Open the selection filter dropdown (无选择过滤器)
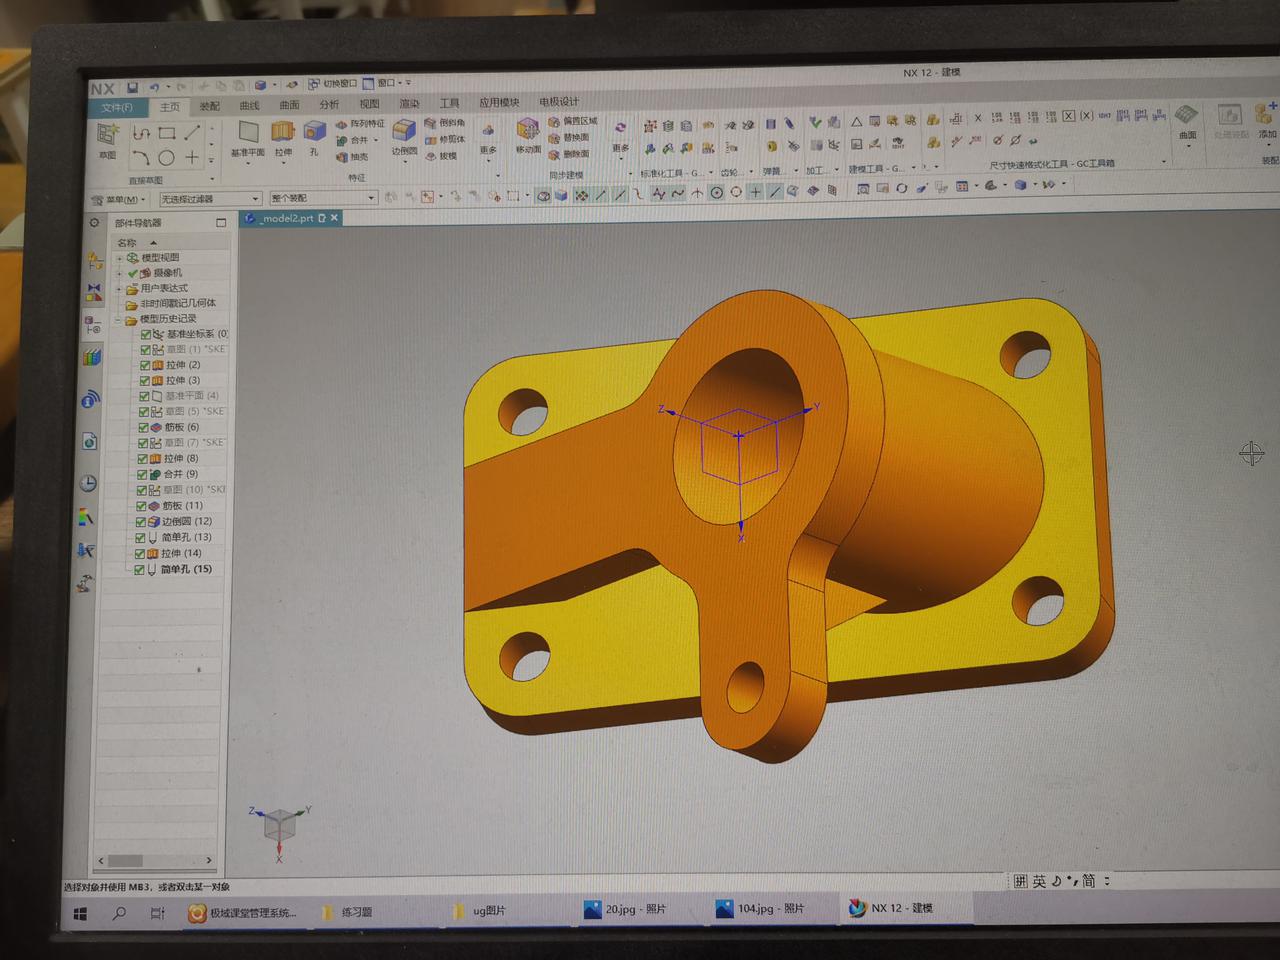The image size is (1280, 960). point(210,199)
